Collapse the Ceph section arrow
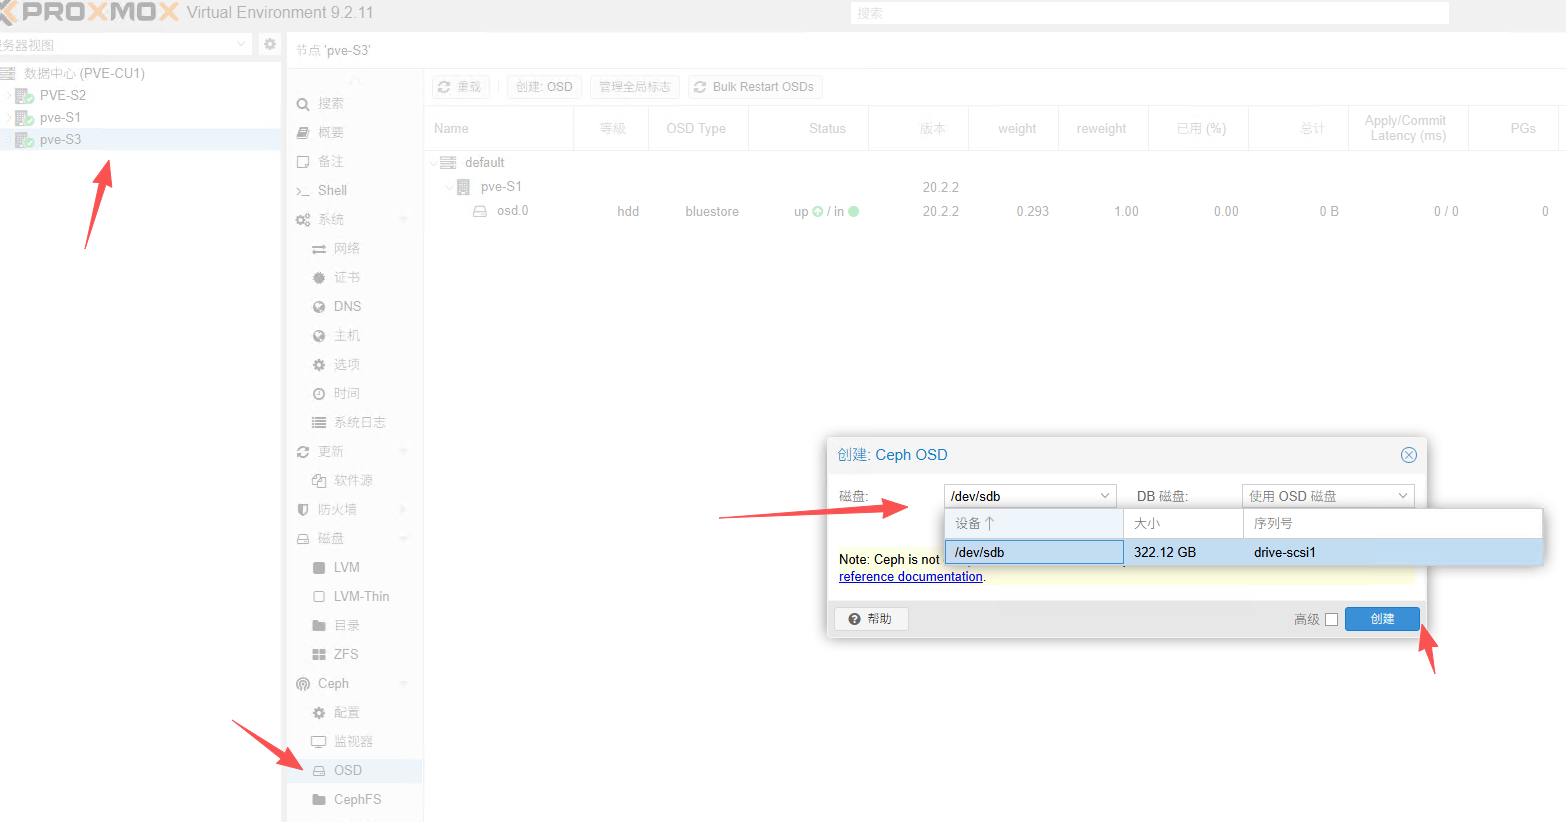The width and height of the screenshot is (1566, 822). [x=404, y=683]
